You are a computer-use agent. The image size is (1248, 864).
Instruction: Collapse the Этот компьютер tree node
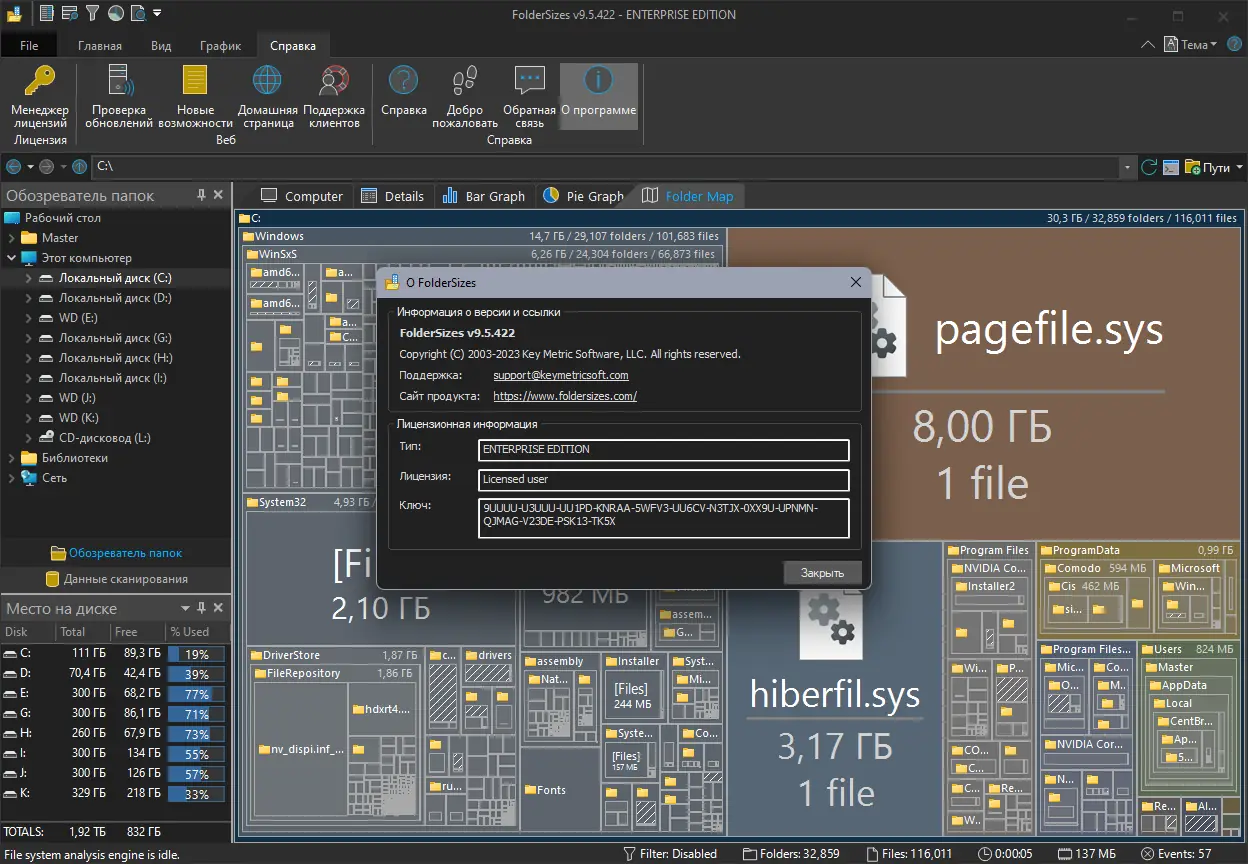(x=12, y=258)
